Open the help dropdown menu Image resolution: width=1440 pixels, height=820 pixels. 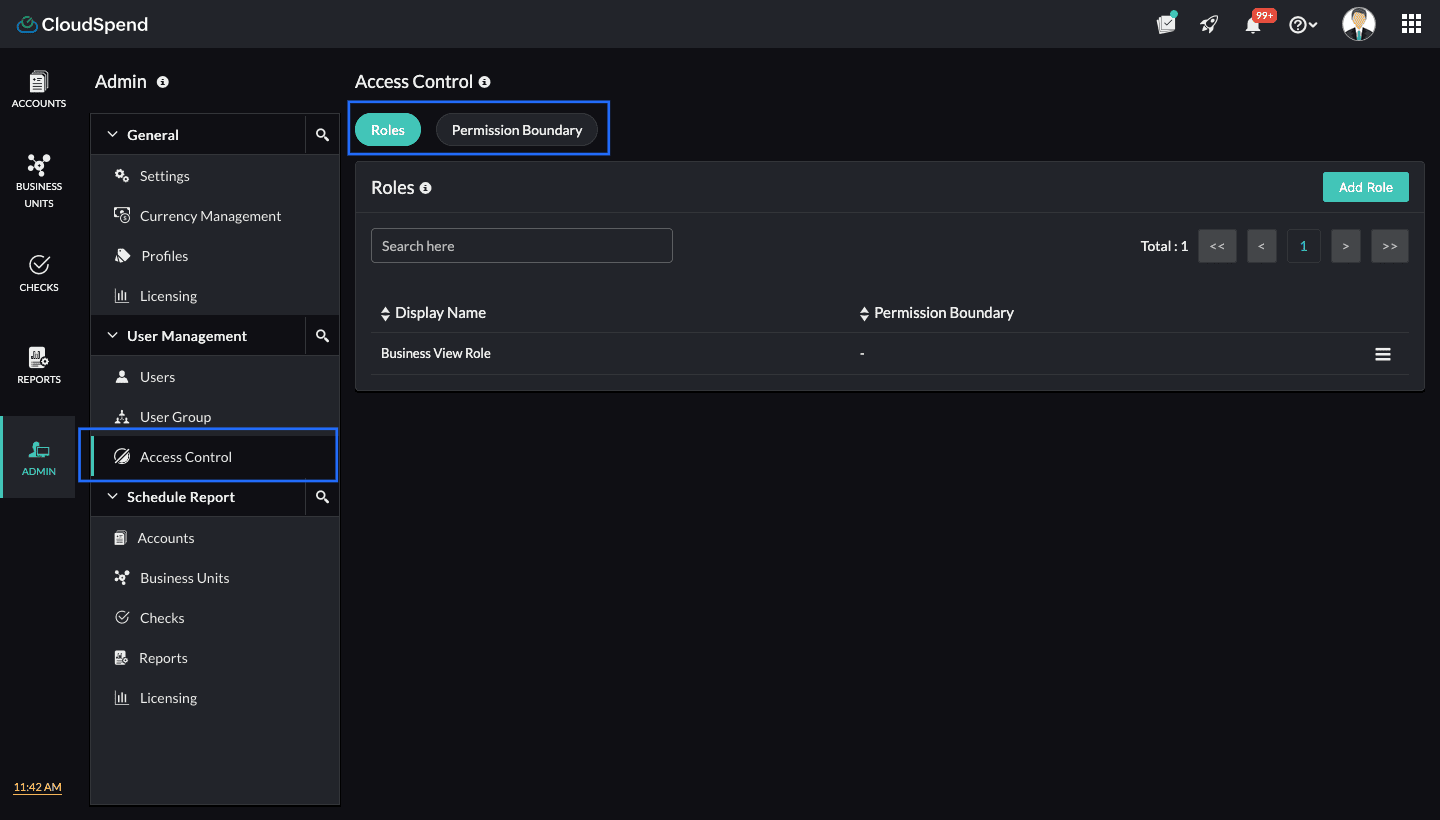pyautogui.click(x=1303, y=25)
